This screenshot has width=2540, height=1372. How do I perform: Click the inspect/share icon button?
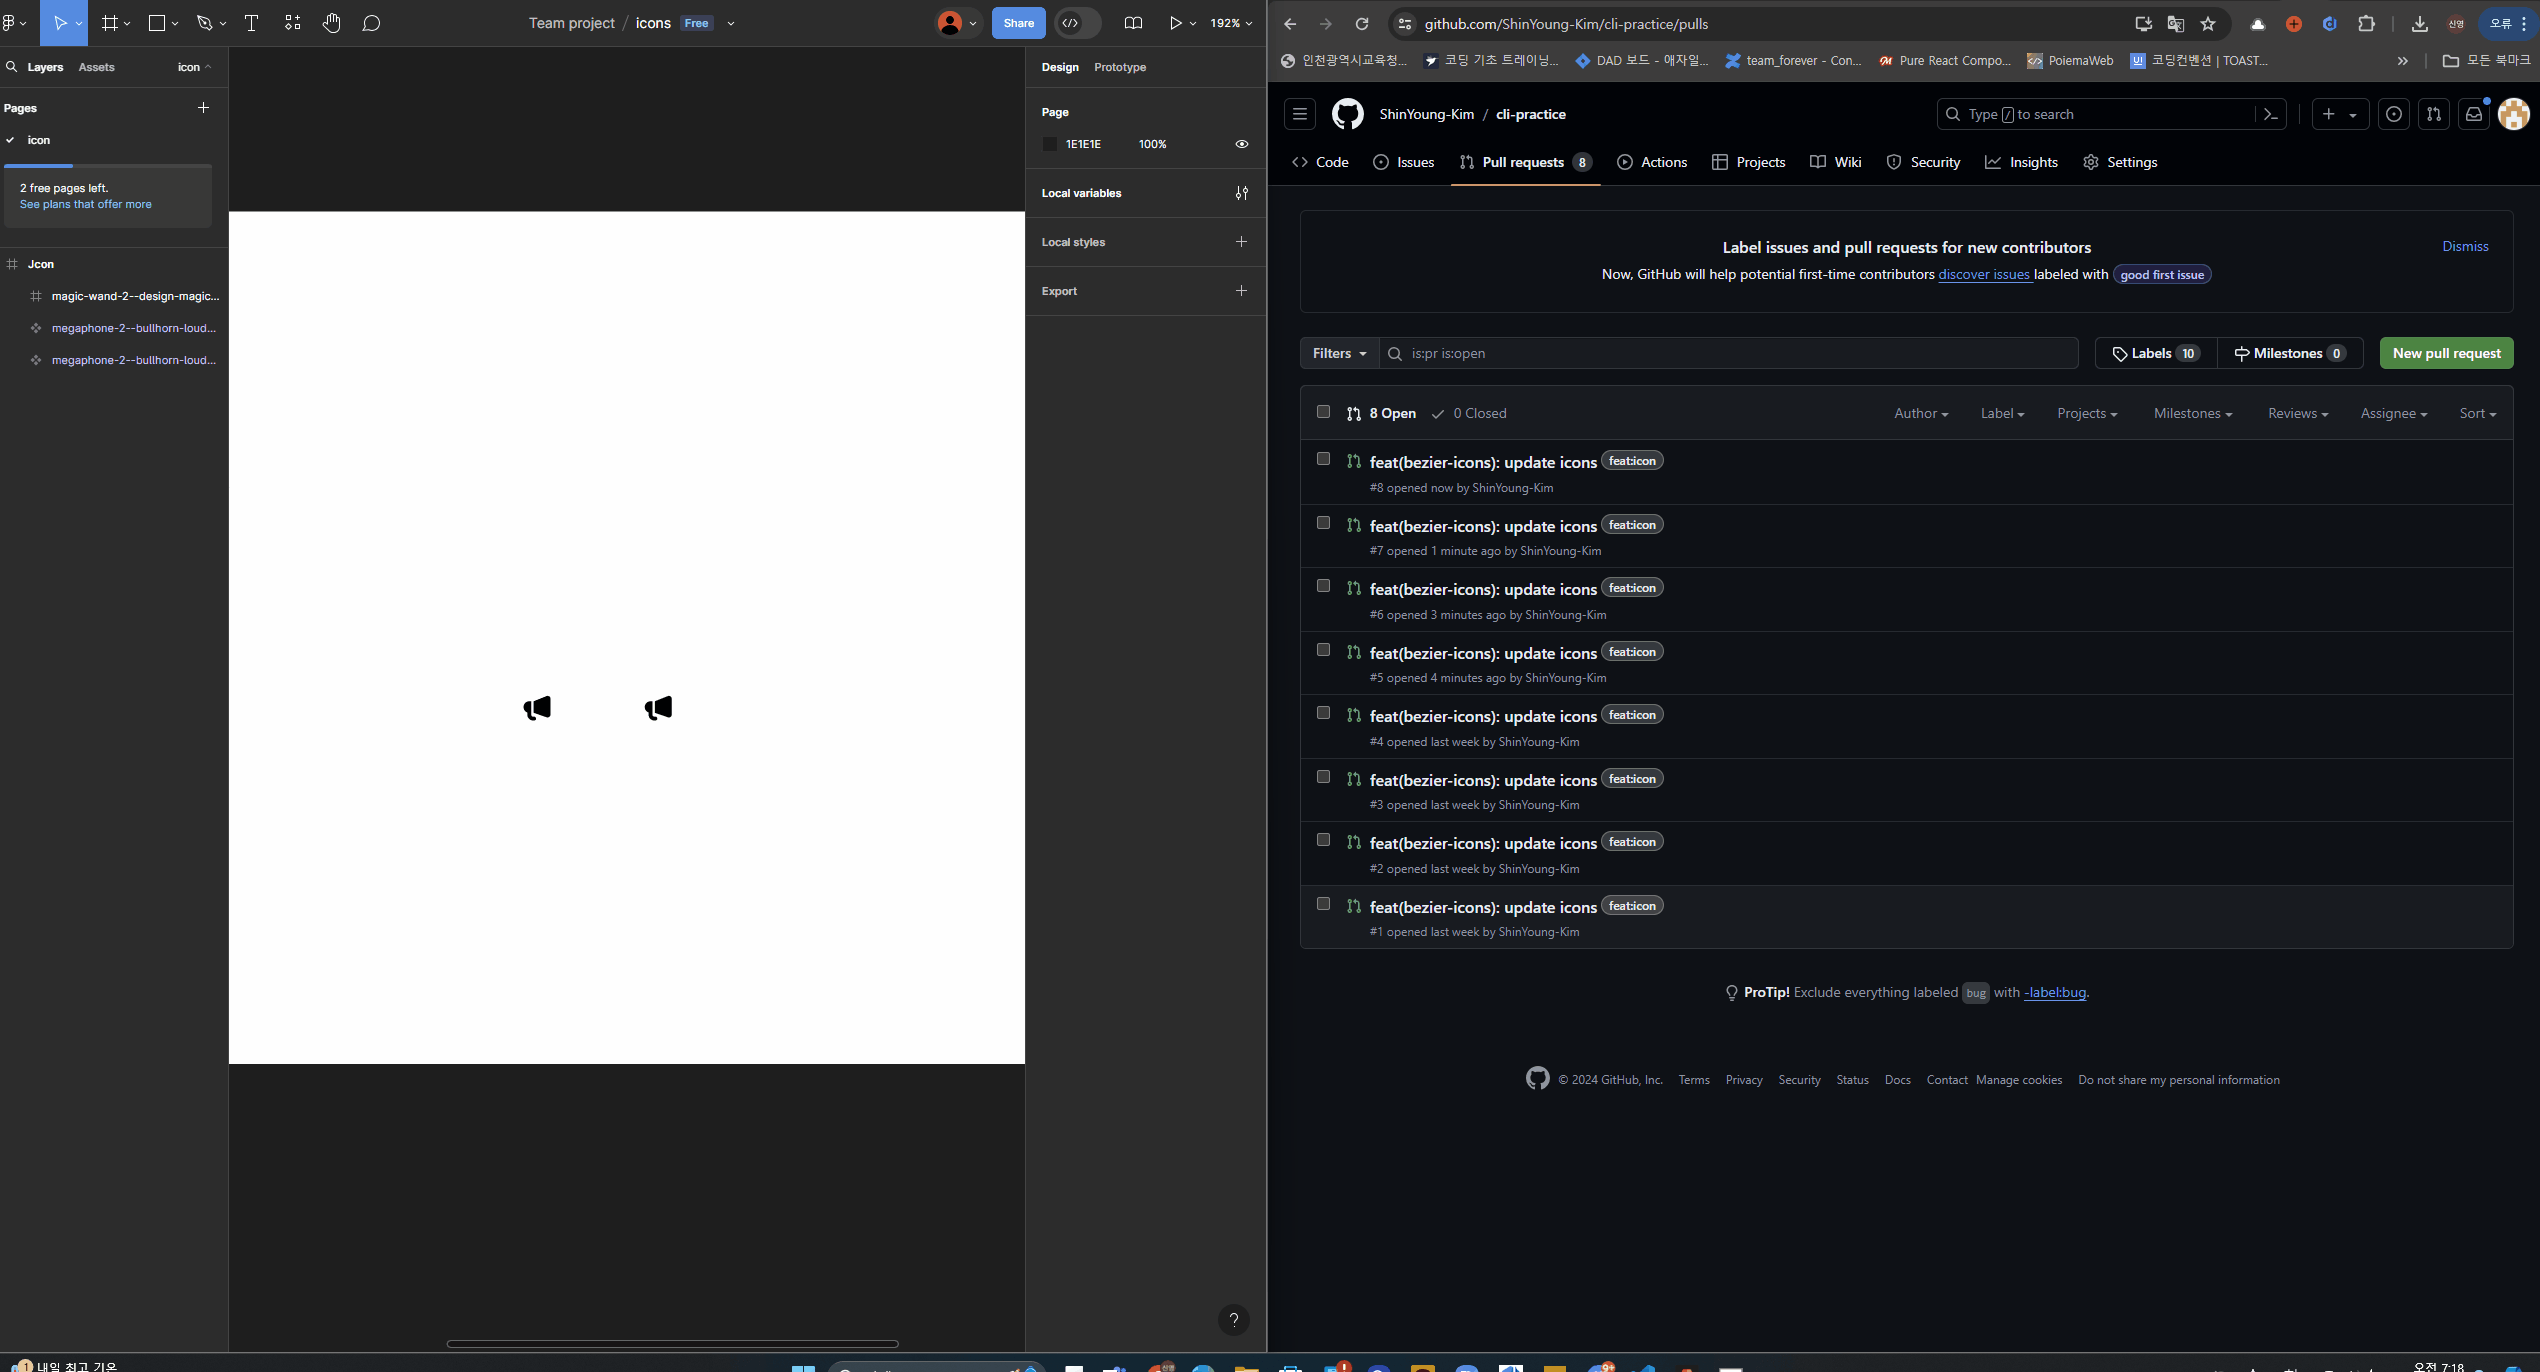(x=1072, y=22)
